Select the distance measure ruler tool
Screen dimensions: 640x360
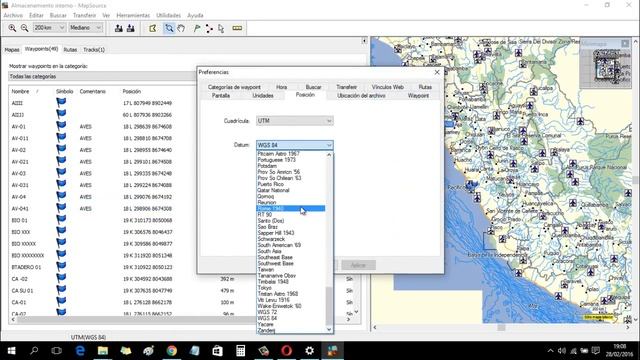pyautogui.click(x=237, y=28)
